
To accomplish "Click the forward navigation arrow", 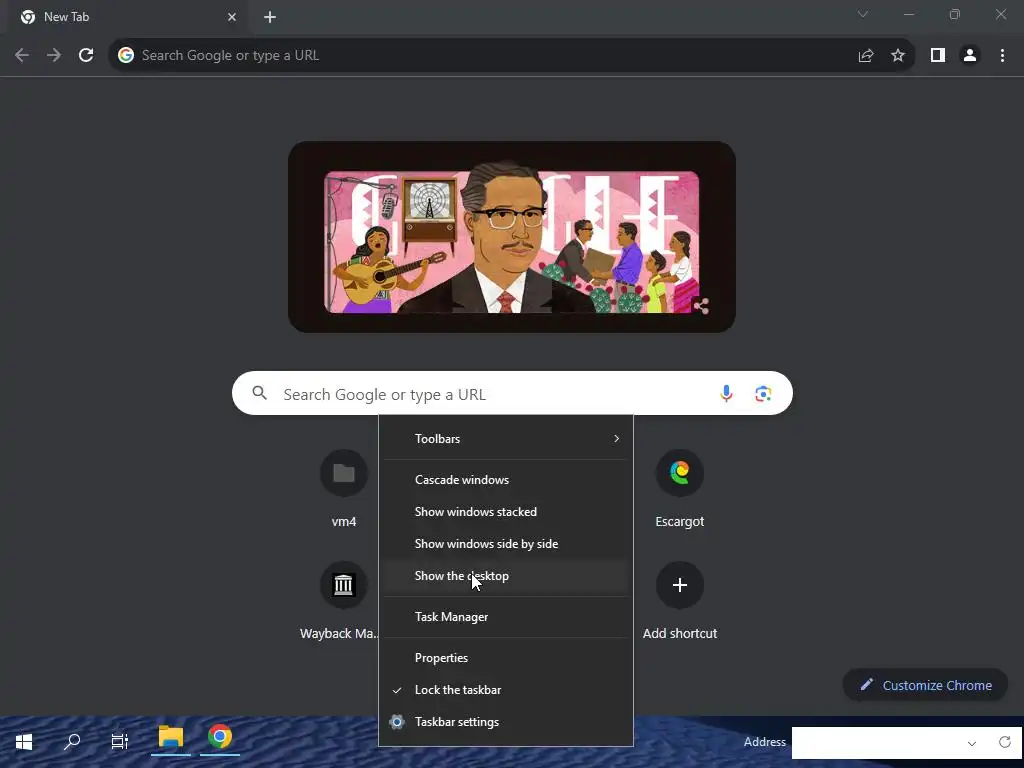I will pos(54,56).
